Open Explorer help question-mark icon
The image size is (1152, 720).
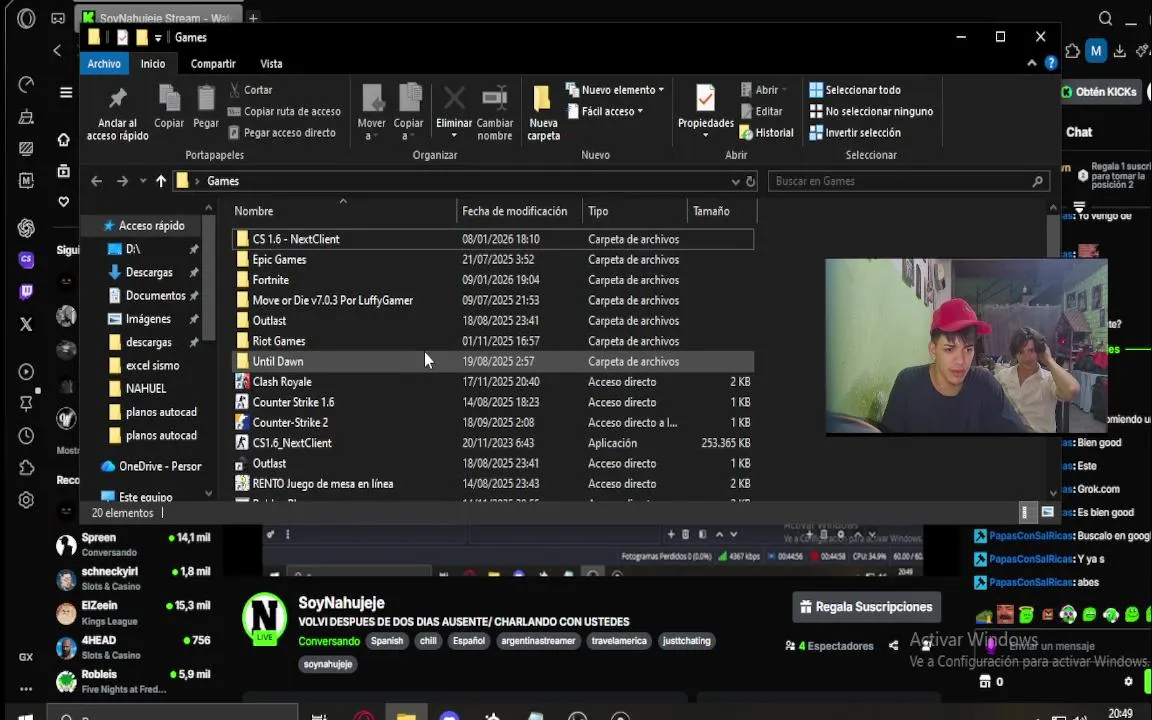click(1051, 63)
